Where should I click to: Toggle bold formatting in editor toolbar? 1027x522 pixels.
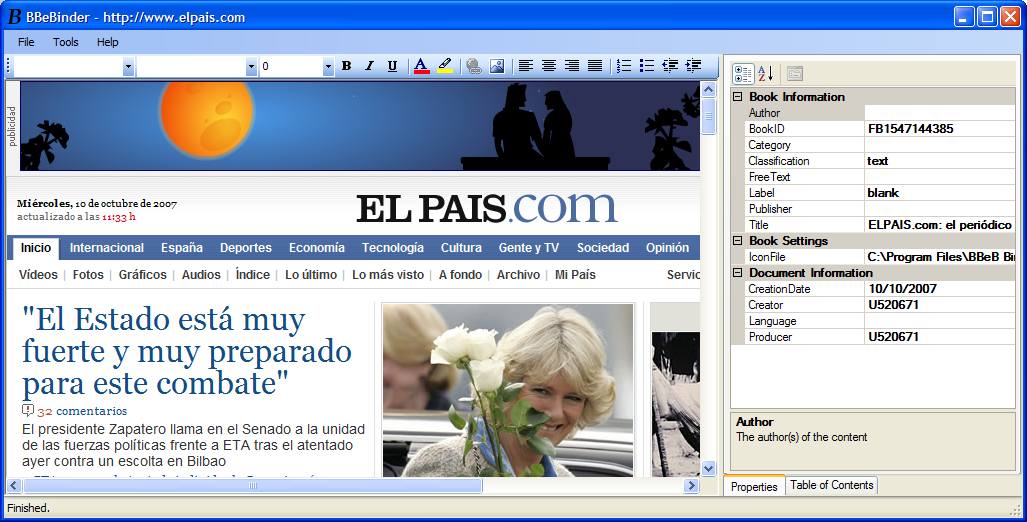[346, 65]
